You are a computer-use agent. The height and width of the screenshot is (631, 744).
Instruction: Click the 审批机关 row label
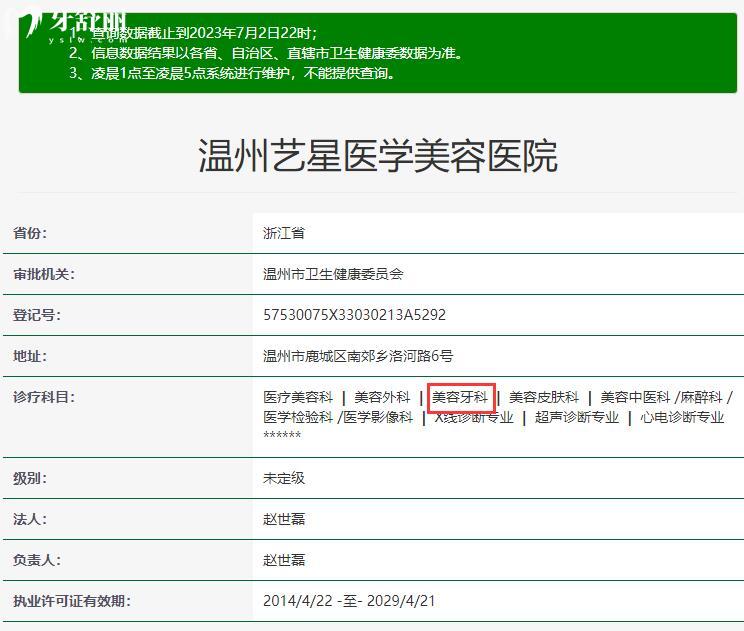(x=44, y=274)
